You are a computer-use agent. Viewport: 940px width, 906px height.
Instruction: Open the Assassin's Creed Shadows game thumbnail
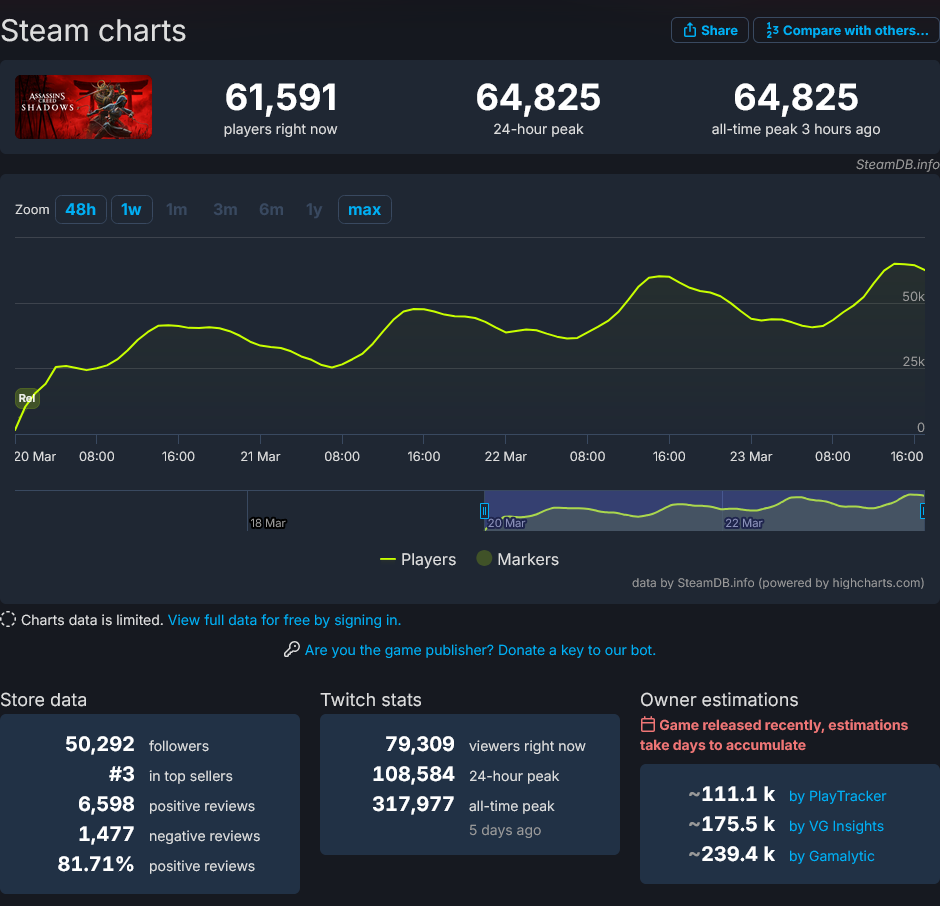[83, 107]
